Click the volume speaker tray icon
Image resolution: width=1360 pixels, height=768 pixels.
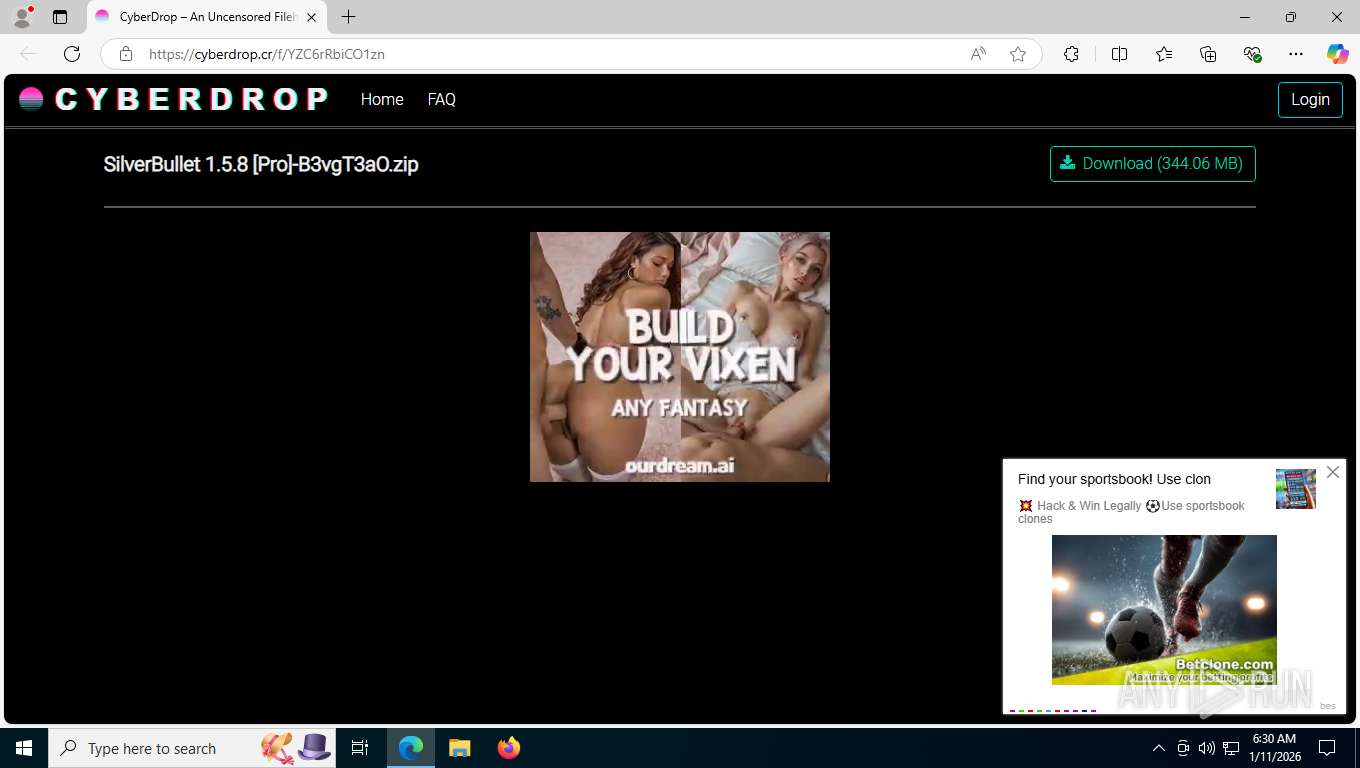(1206, 748)
